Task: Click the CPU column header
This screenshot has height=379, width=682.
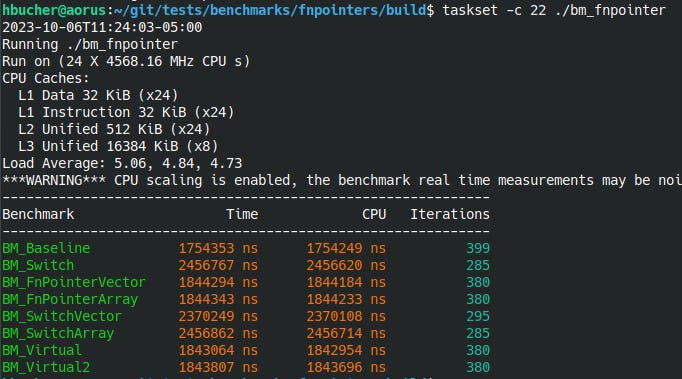Action: pos(374,214)
